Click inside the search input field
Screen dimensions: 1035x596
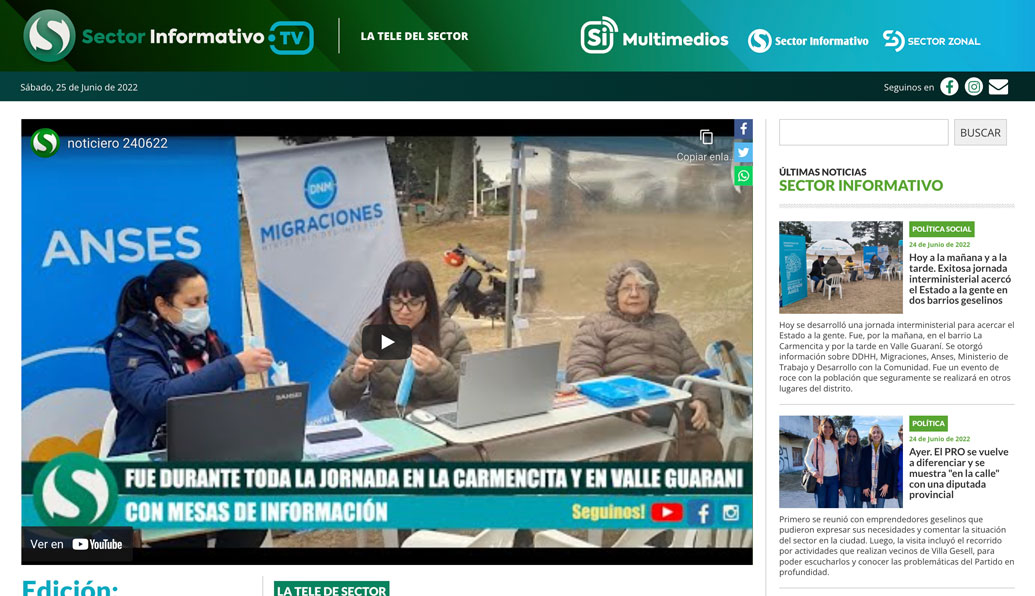click(x=862, y=132)
